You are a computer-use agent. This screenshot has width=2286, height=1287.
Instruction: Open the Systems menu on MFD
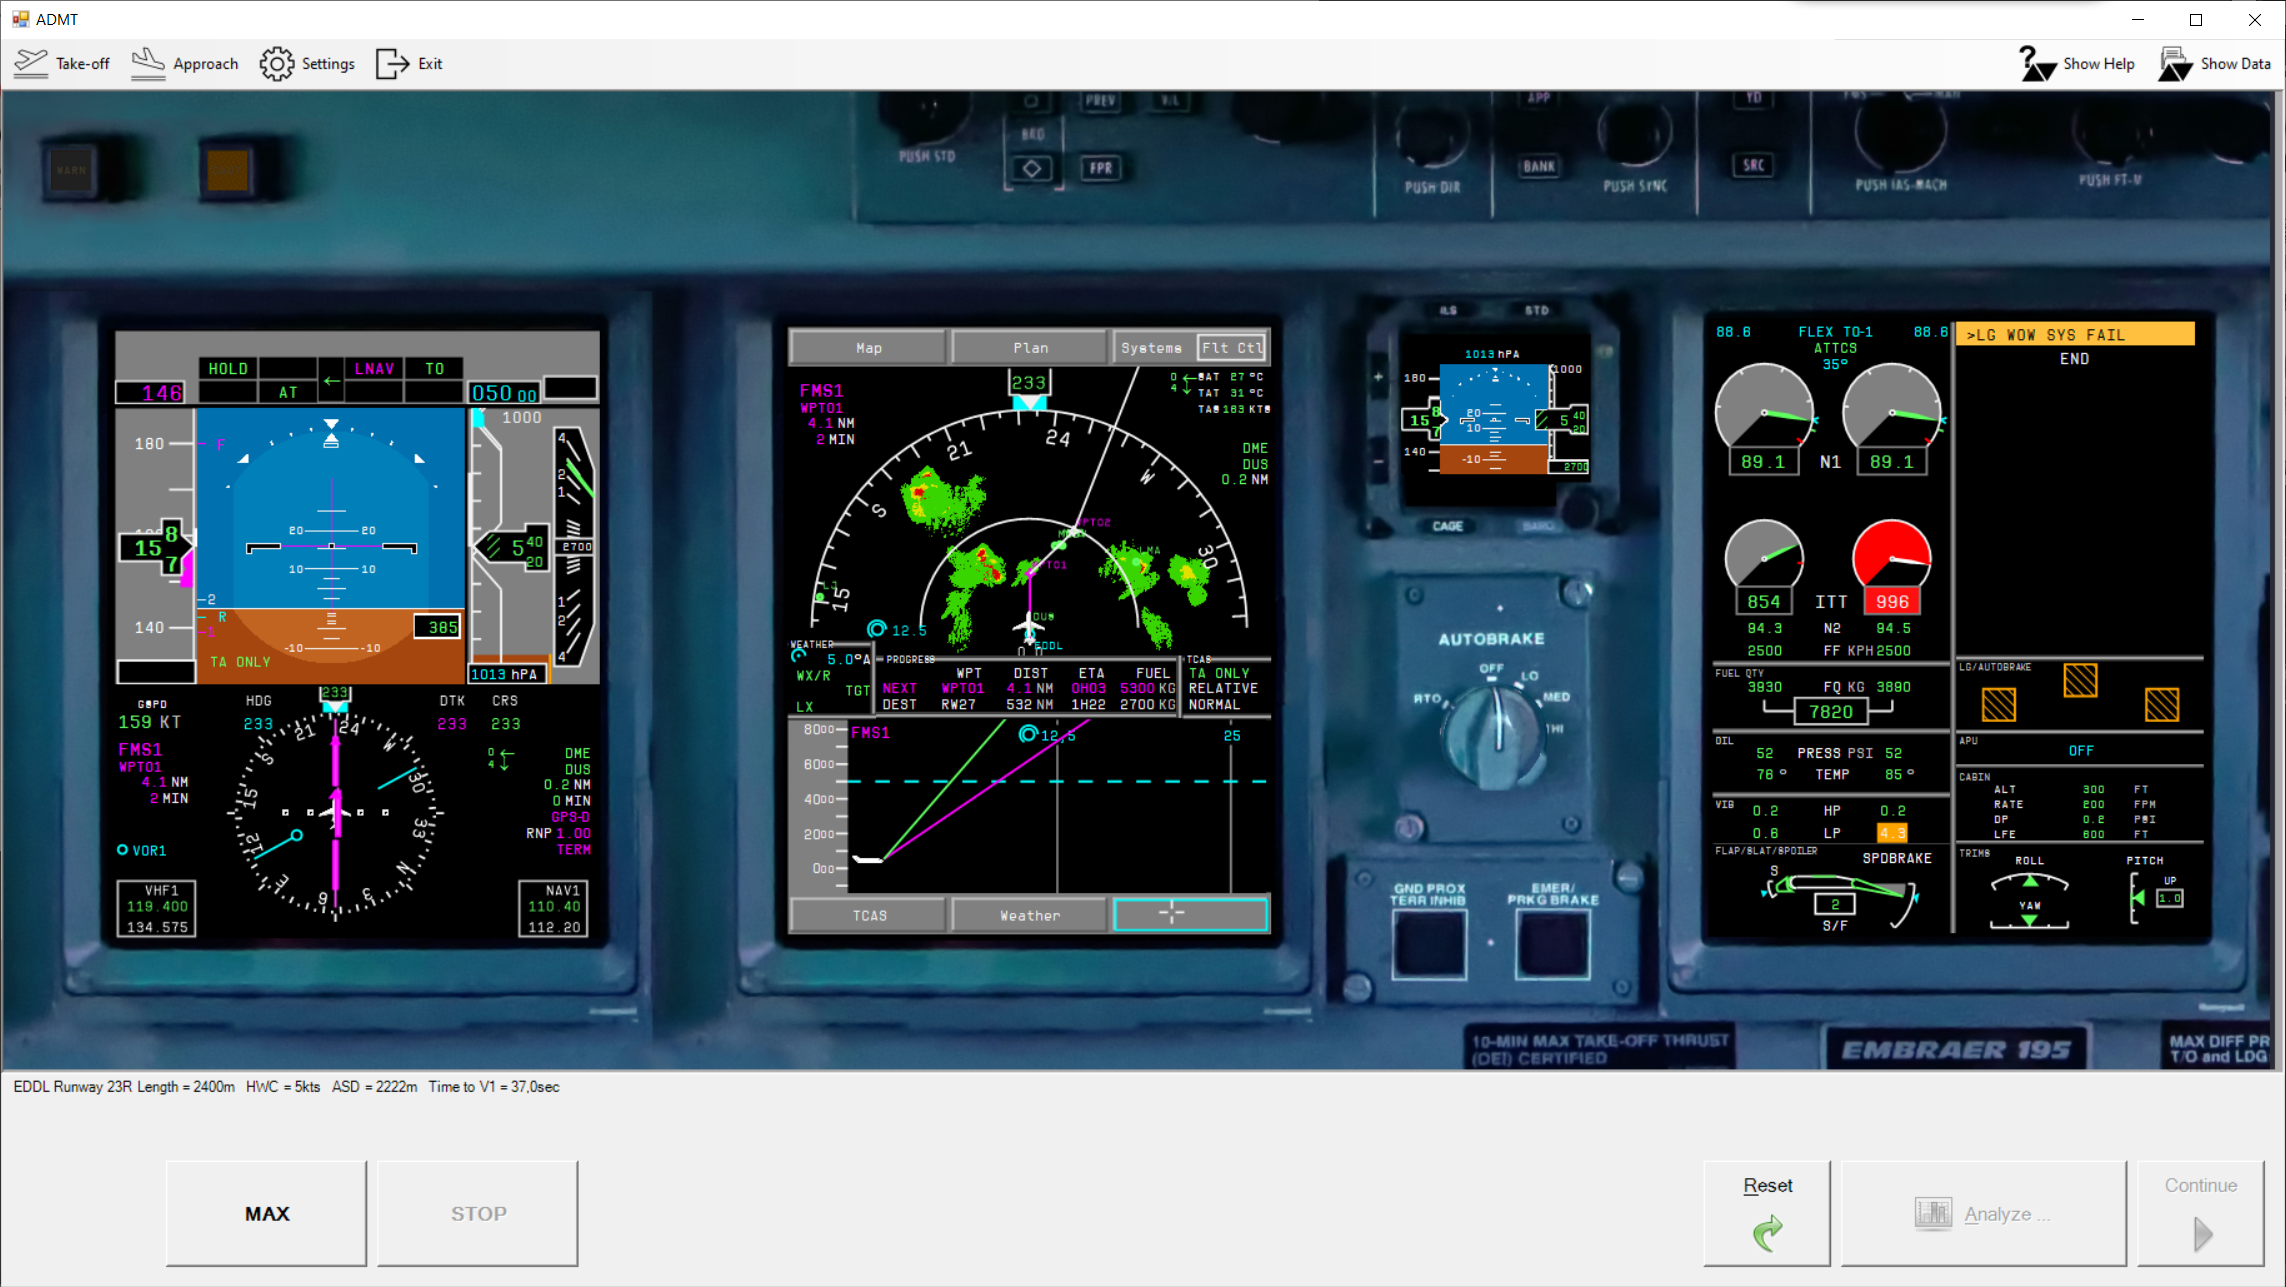pos(1151,348)
